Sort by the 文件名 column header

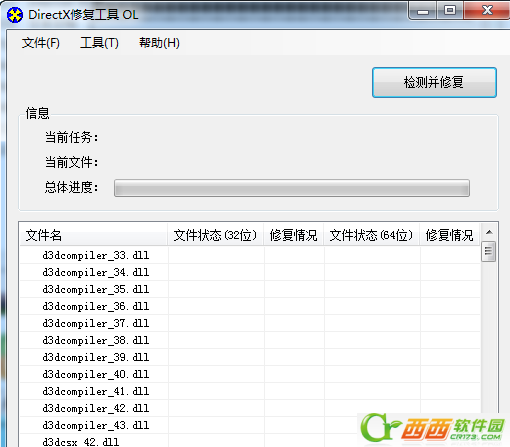click(93, 235)
